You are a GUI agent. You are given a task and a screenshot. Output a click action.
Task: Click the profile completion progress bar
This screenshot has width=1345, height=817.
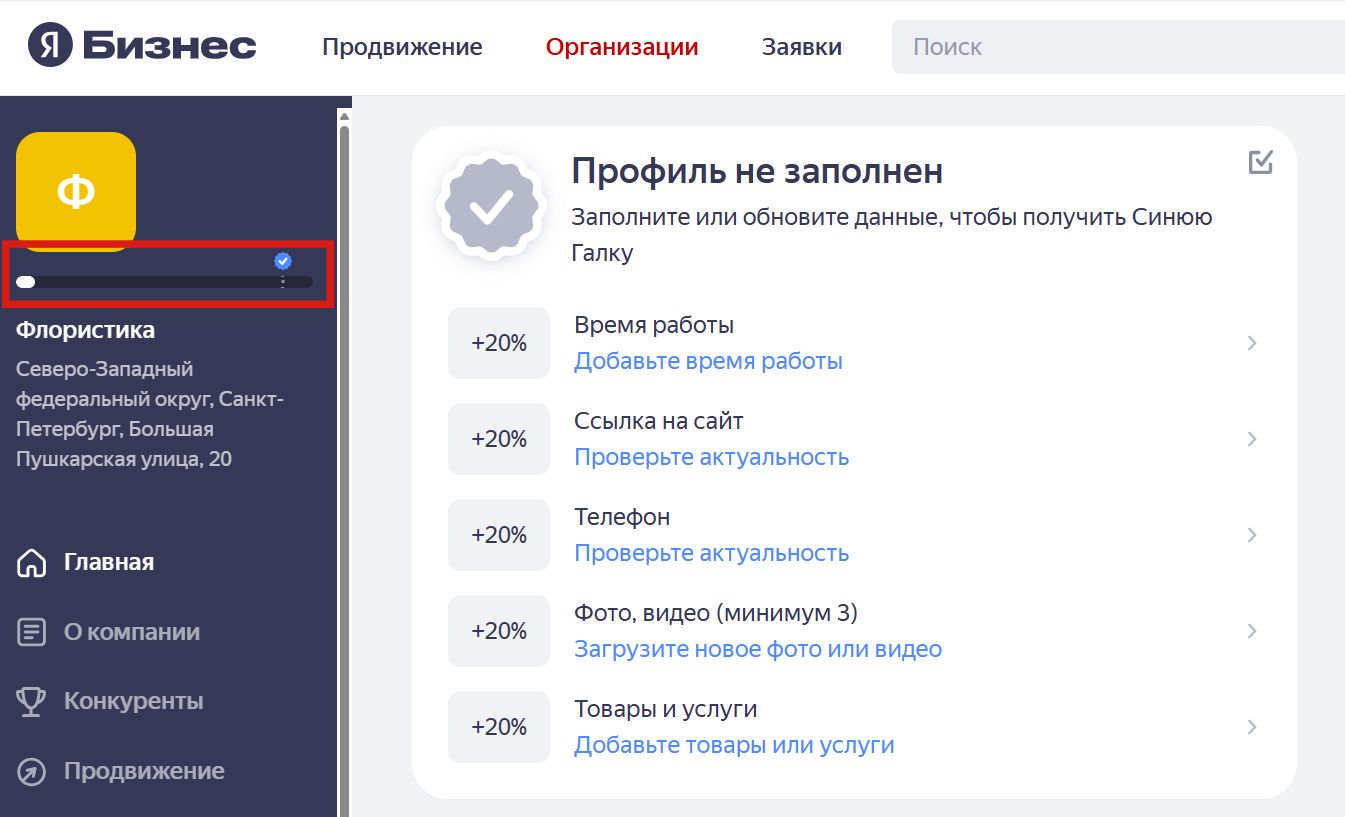click(x=164, y=282)
